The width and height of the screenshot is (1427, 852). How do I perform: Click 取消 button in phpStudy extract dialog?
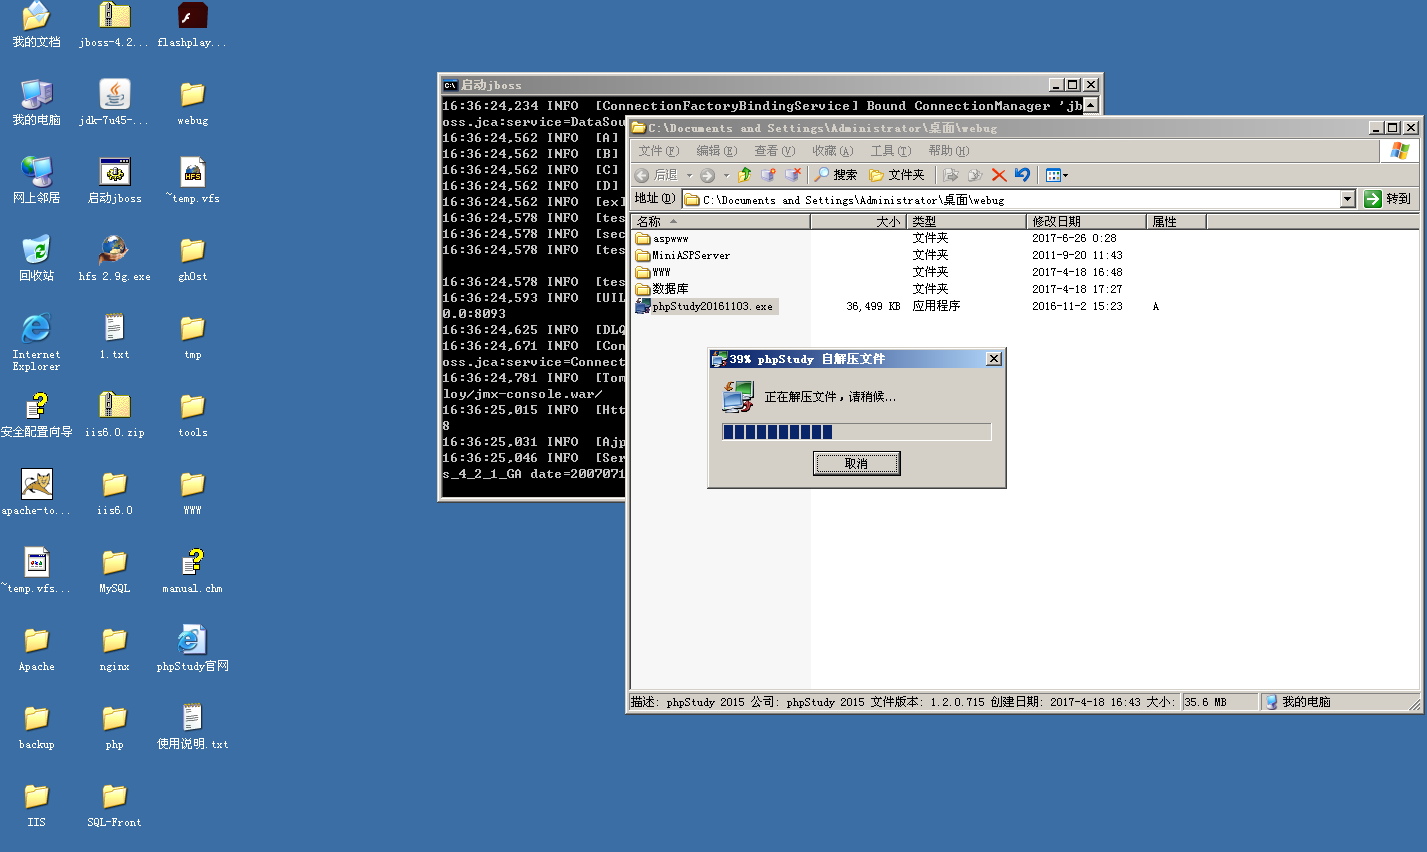click(x=856, y=463)
